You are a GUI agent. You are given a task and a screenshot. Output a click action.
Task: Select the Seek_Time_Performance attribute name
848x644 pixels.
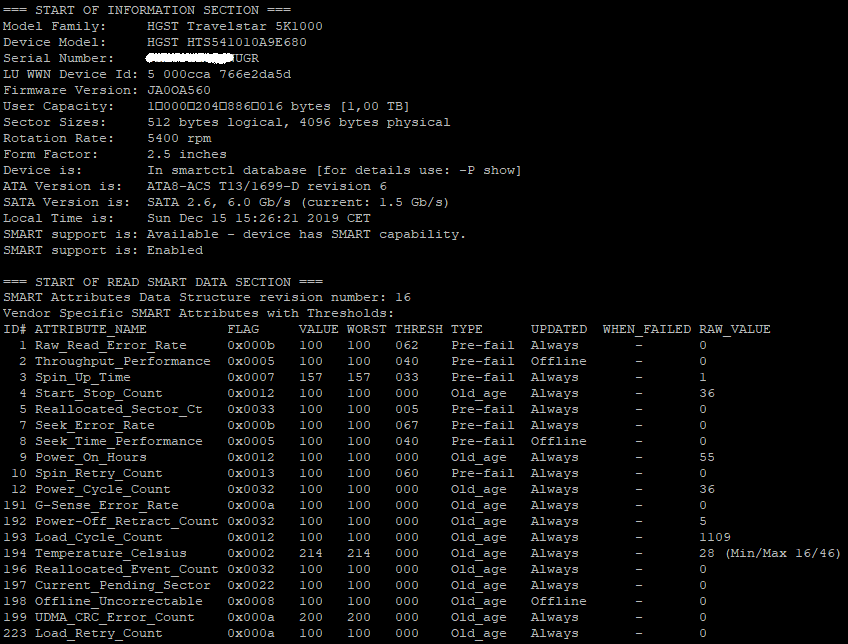pyautogui.click(x=118, y=441)
